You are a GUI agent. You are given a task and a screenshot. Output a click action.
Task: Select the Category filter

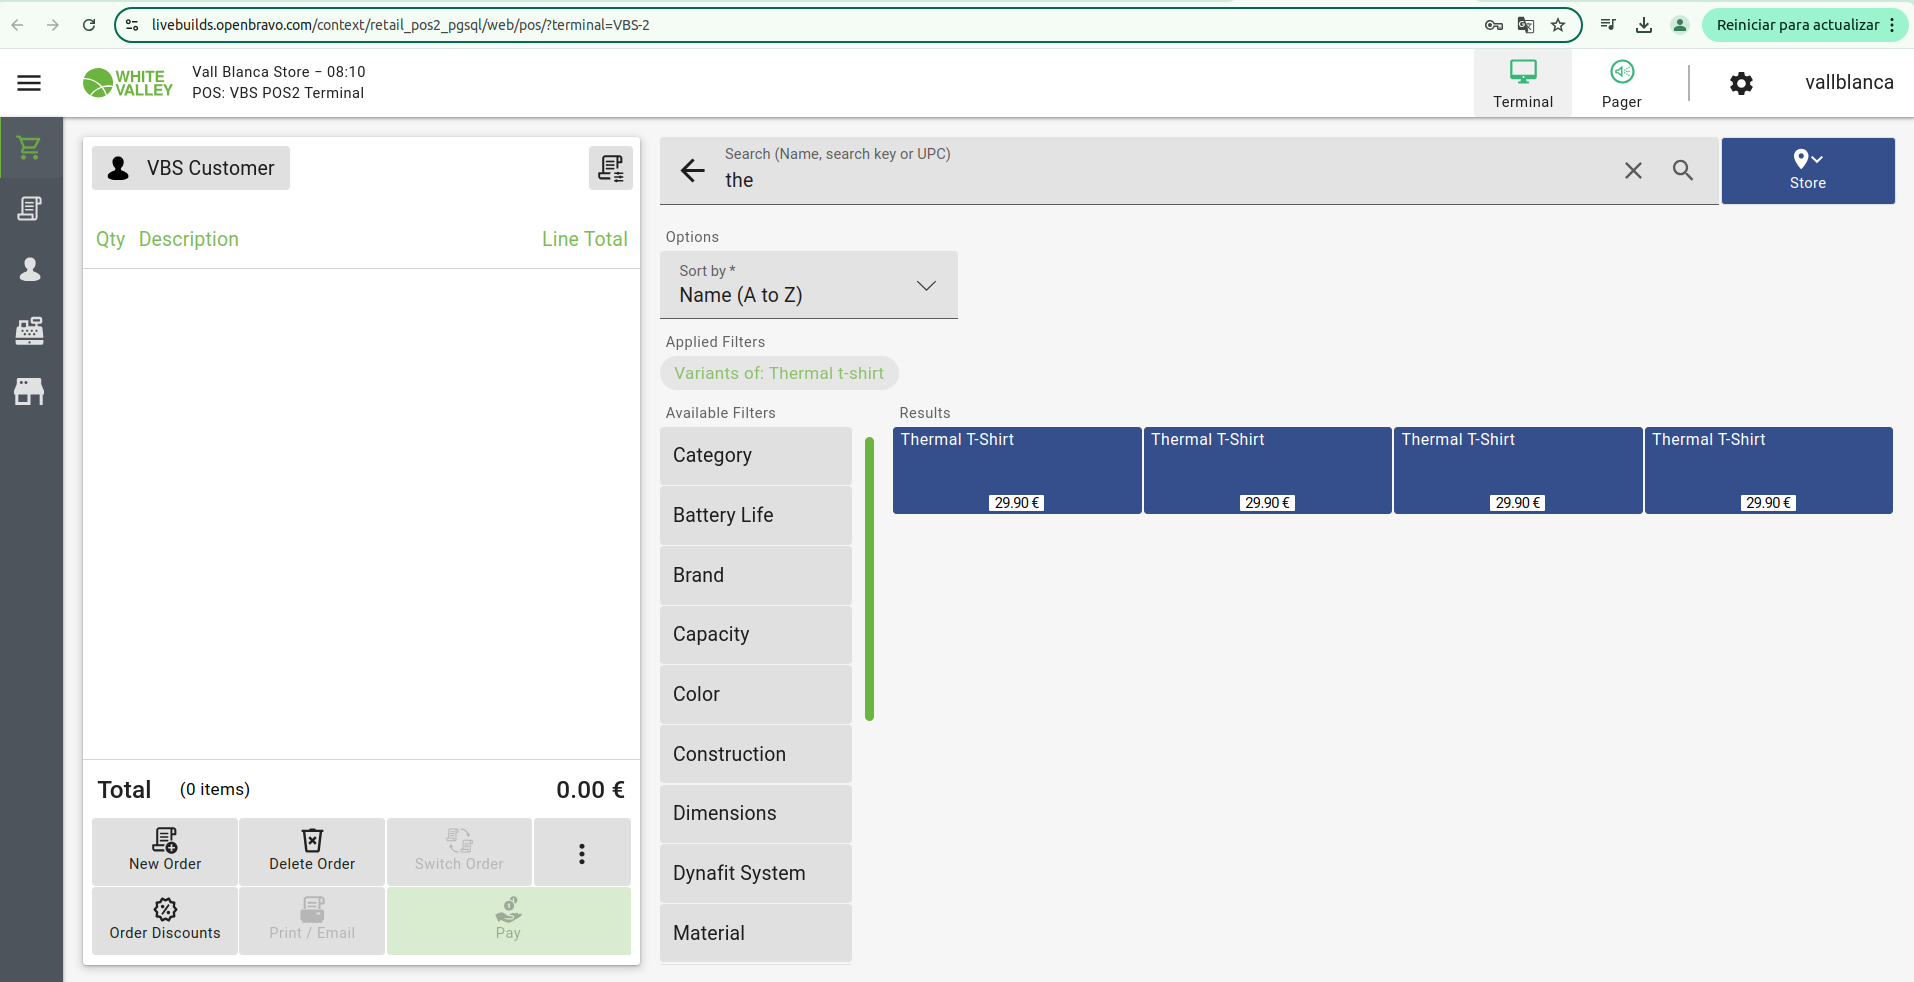[x=755, y=456]
